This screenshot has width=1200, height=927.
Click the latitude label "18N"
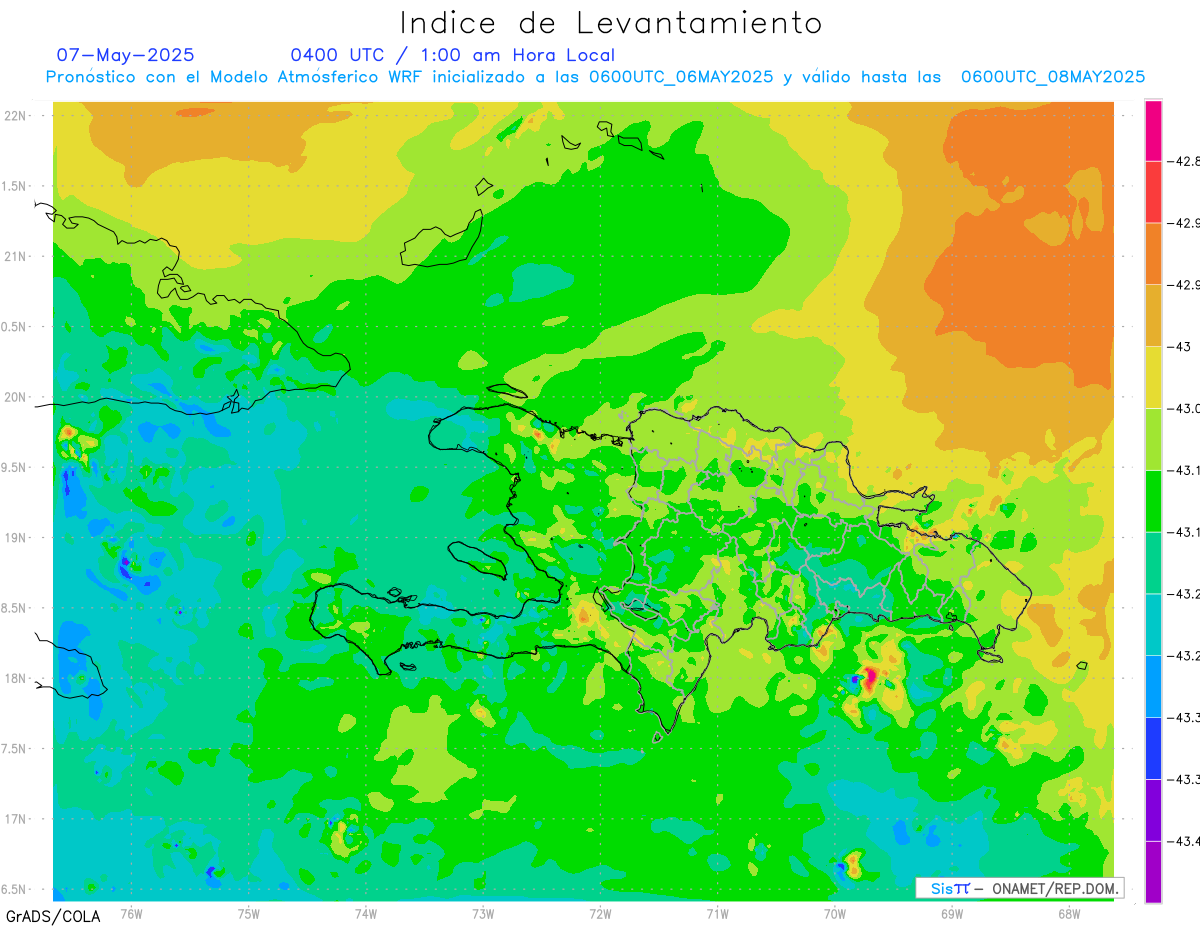click(x=15, y=679)
